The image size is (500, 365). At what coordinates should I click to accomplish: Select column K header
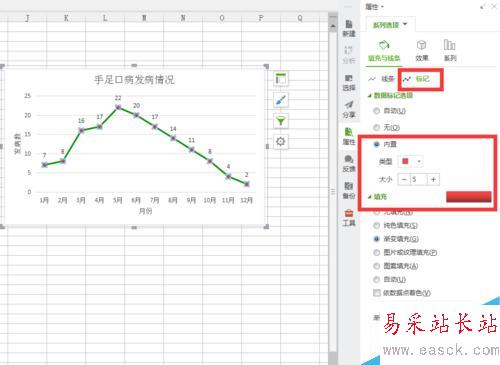click(66, 18)
